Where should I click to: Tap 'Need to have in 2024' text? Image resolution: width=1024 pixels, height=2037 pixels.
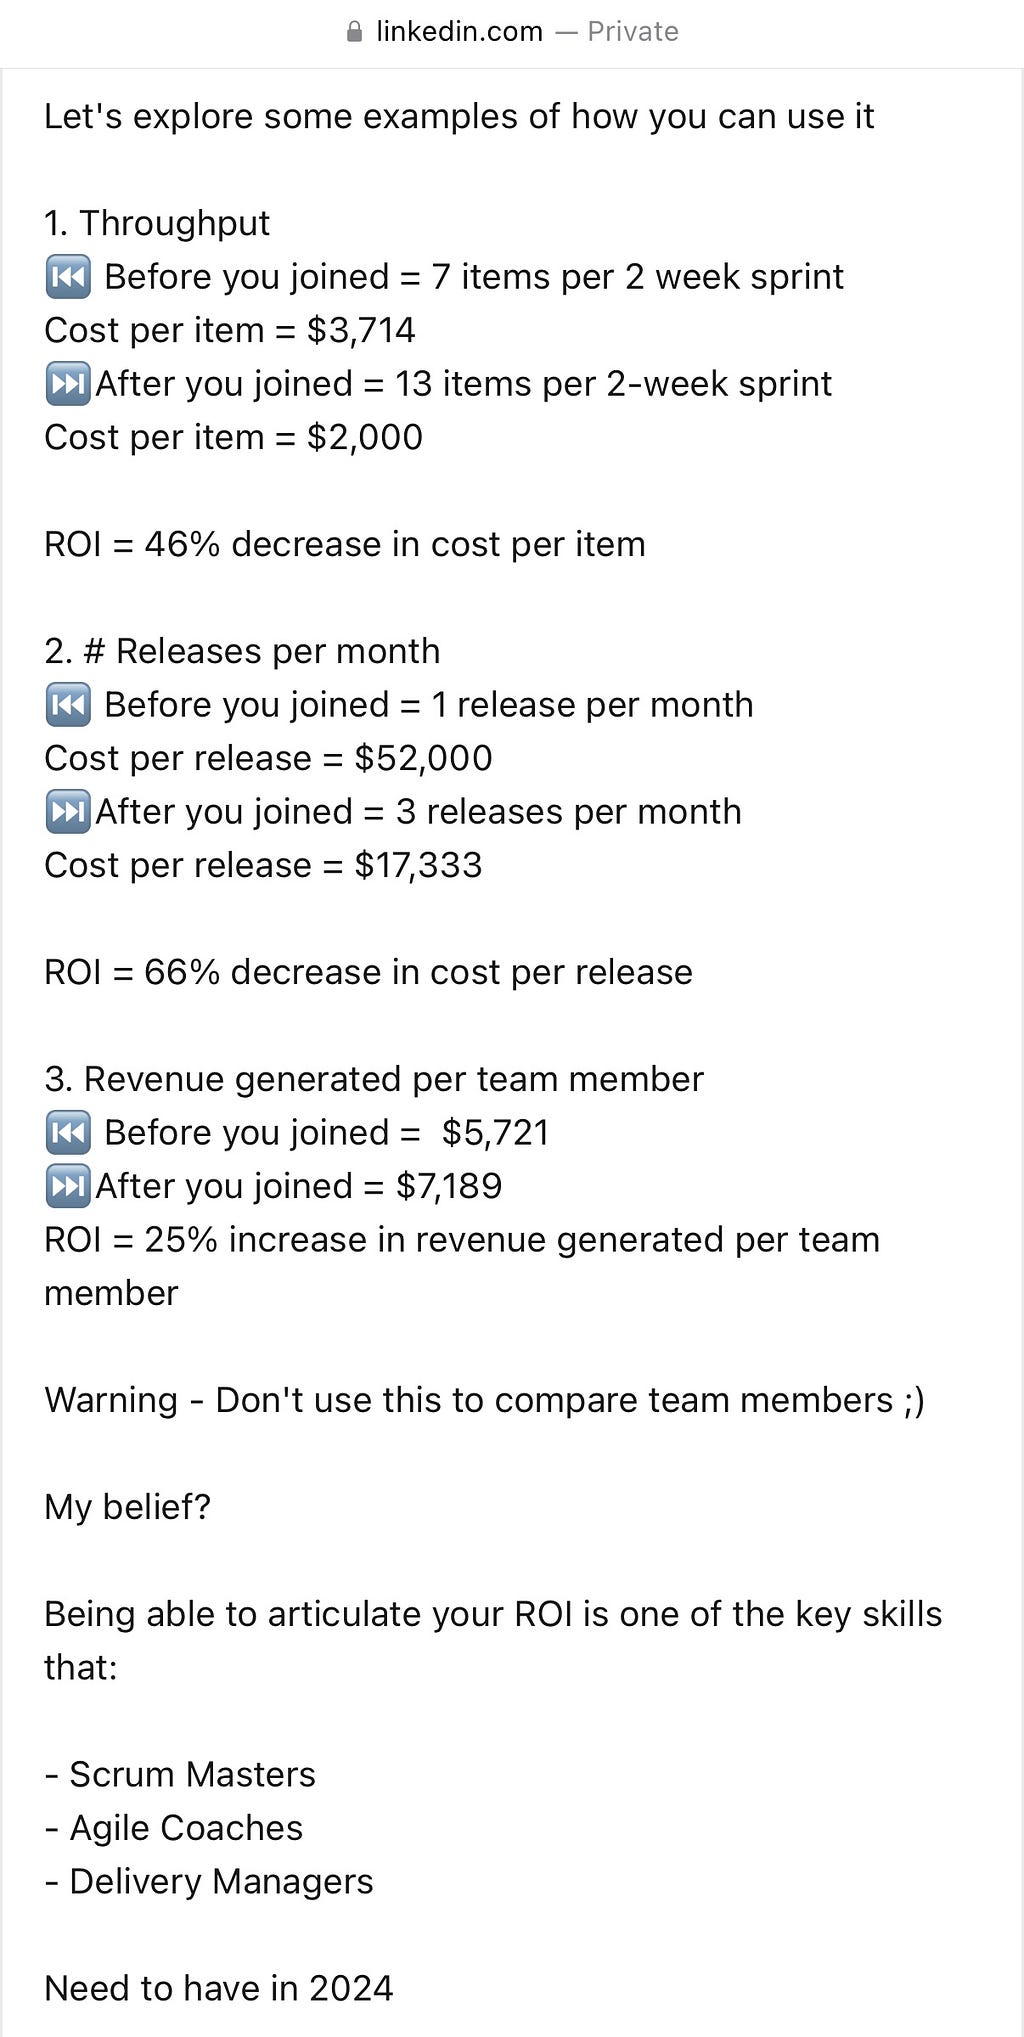point(219,1988)
